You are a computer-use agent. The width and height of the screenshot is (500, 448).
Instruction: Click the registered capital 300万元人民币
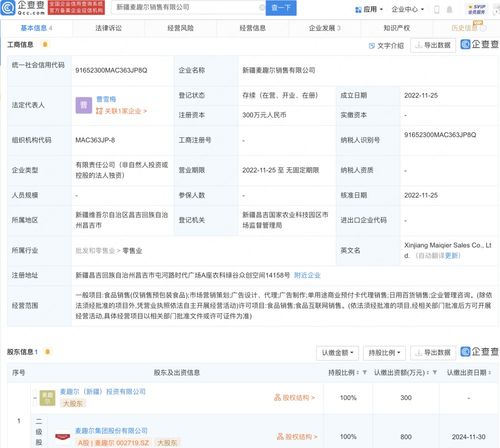click(x=264, y=115)
